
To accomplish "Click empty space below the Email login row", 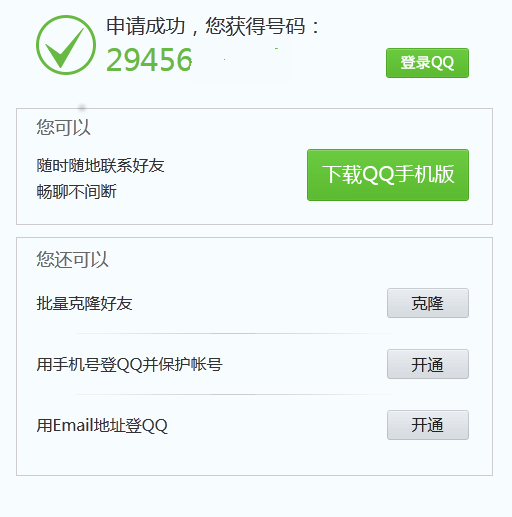I will point(253,457).
